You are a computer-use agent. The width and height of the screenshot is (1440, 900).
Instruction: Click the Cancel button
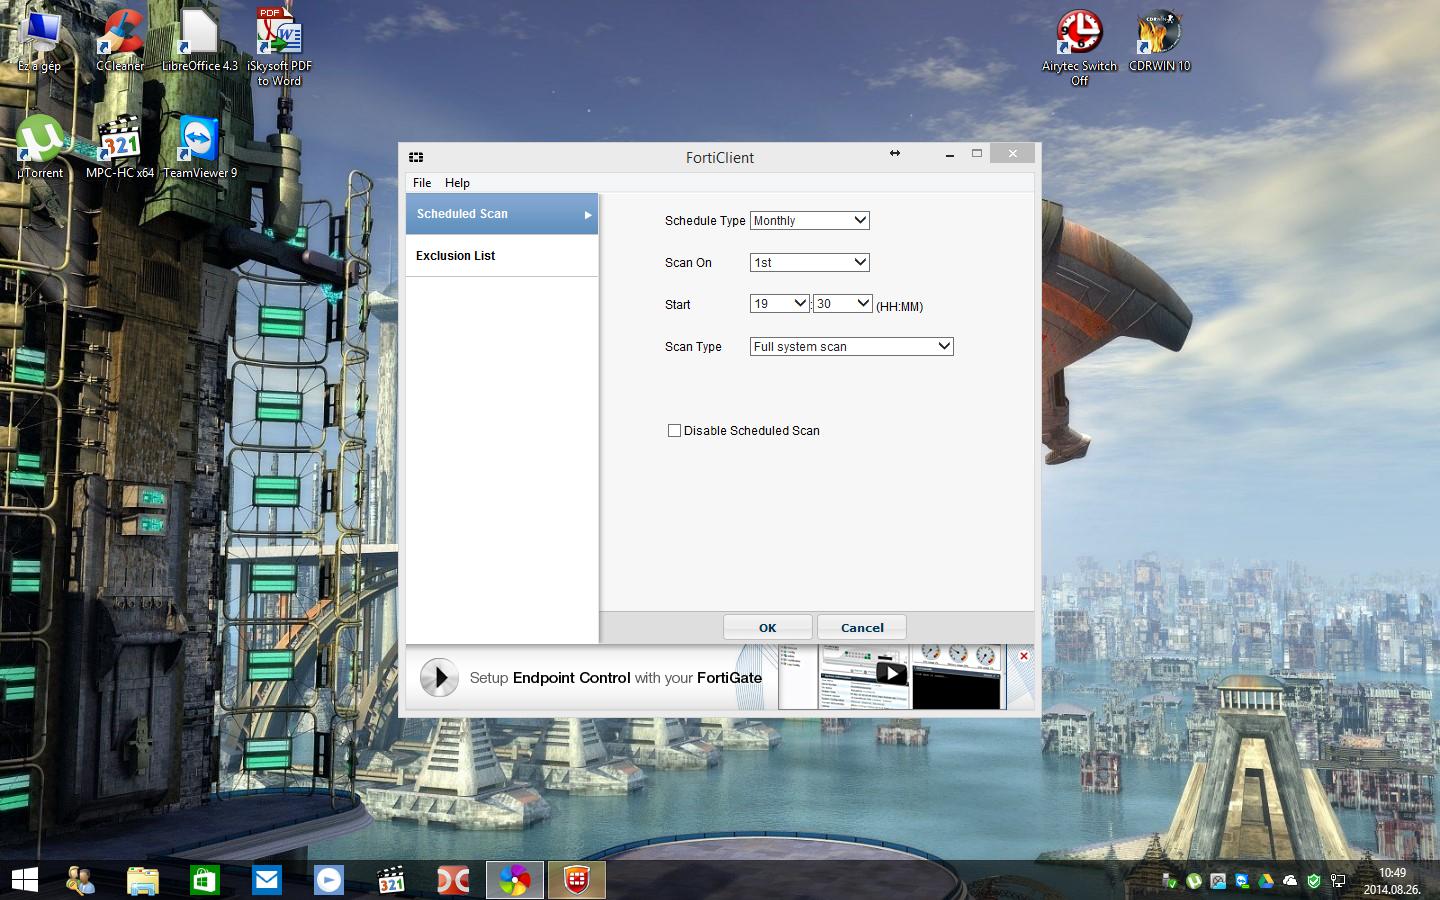click(x=862, y=627)
